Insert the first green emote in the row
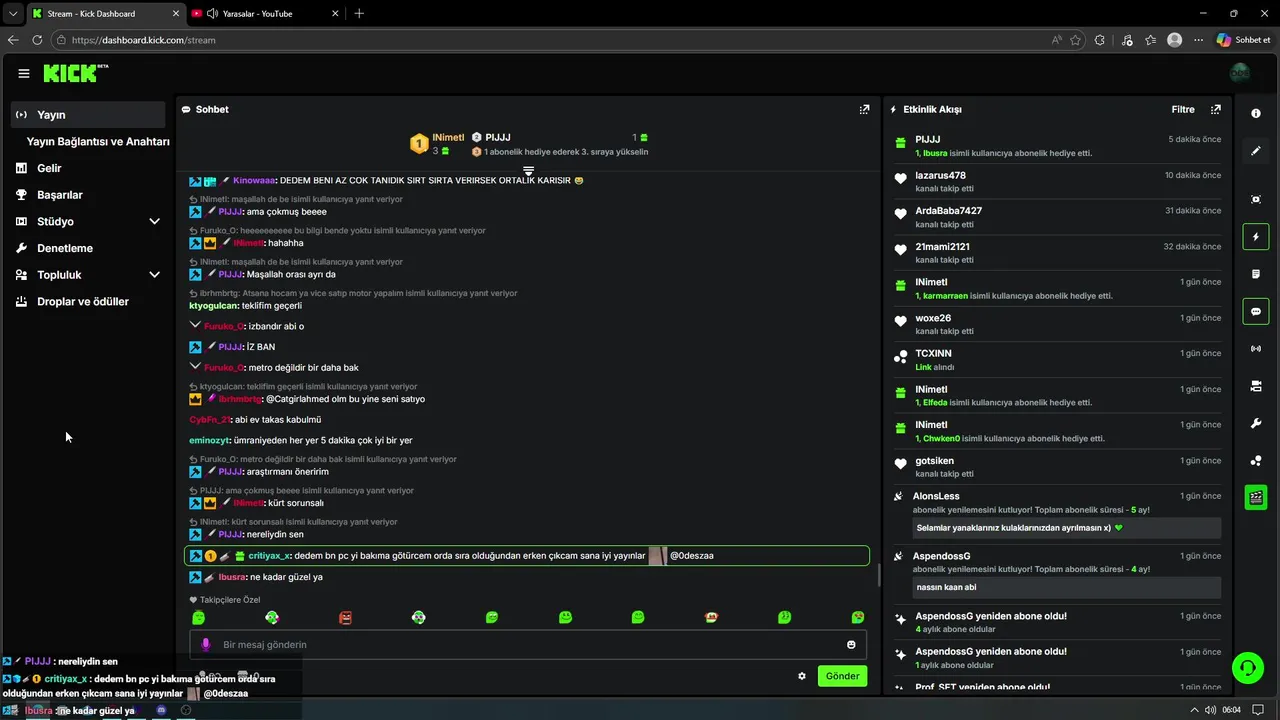The image size is (1280, 720). pos(198,618)
